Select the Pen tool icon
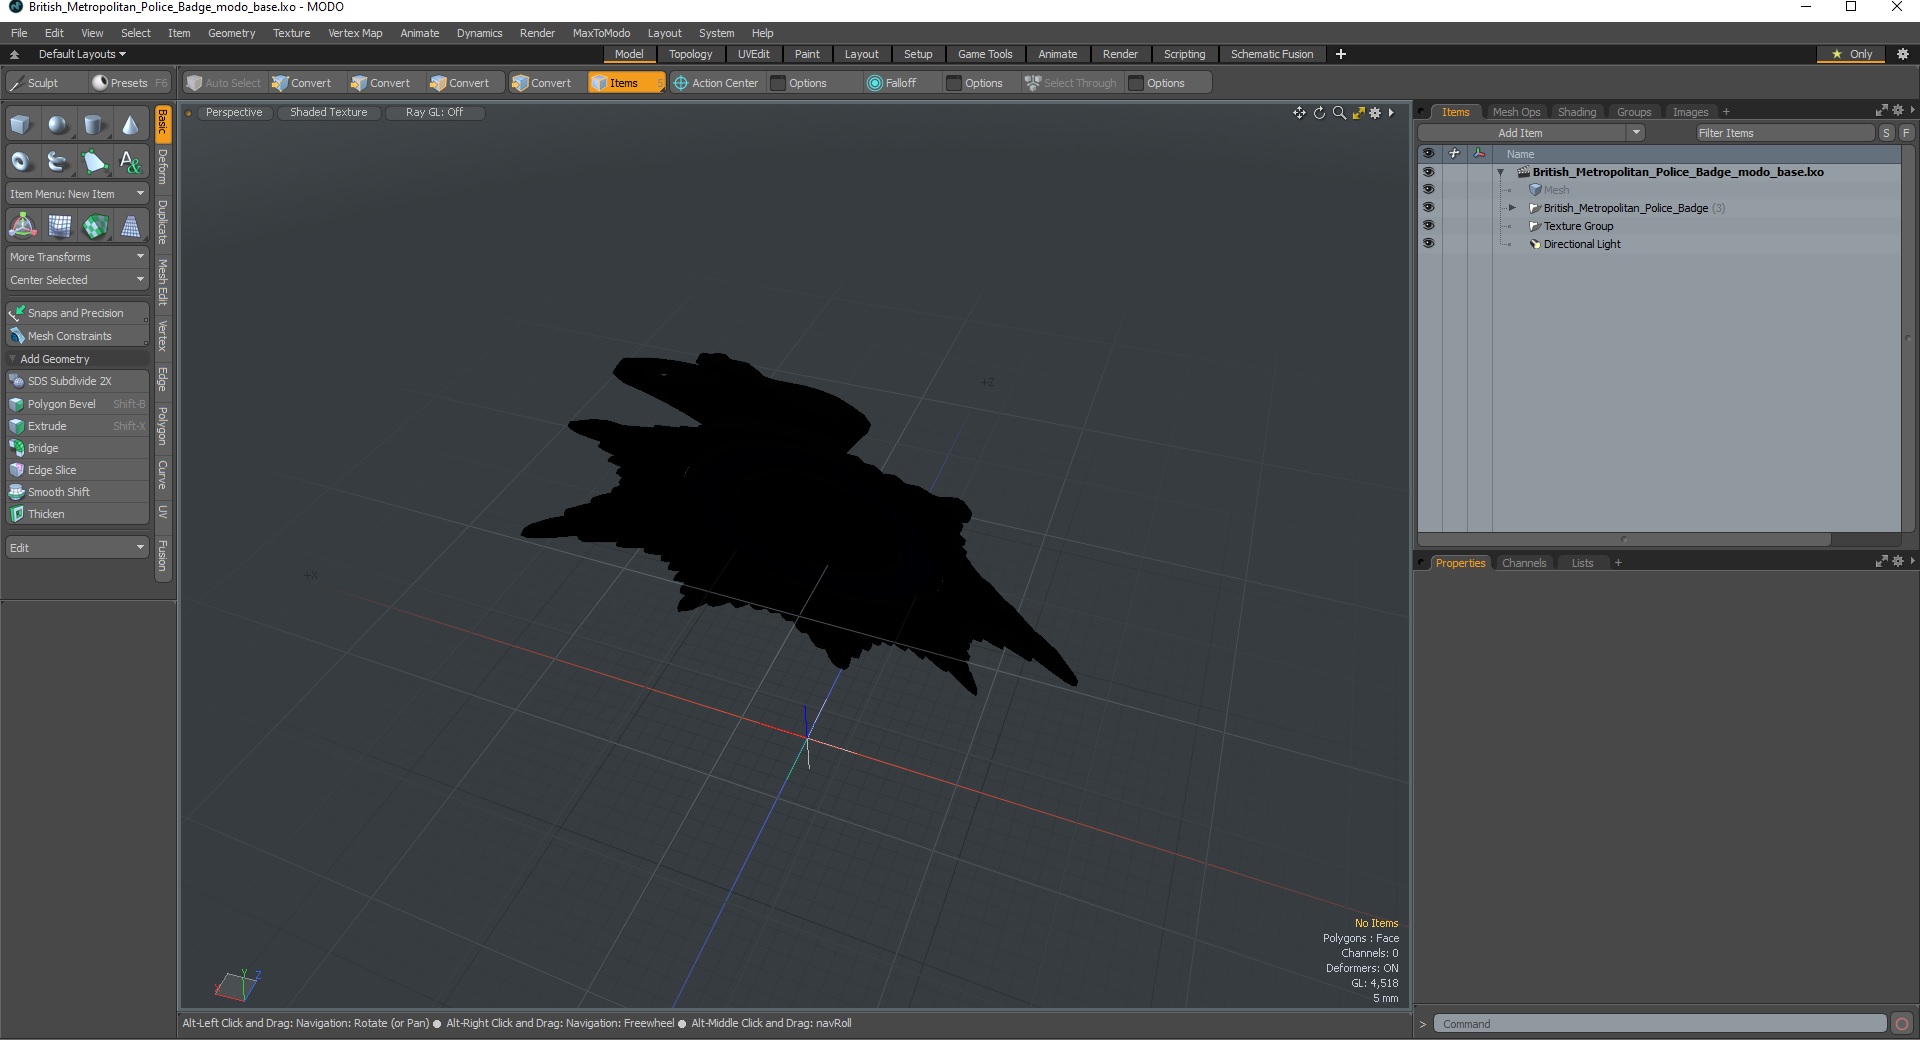 tap(94, 161)
